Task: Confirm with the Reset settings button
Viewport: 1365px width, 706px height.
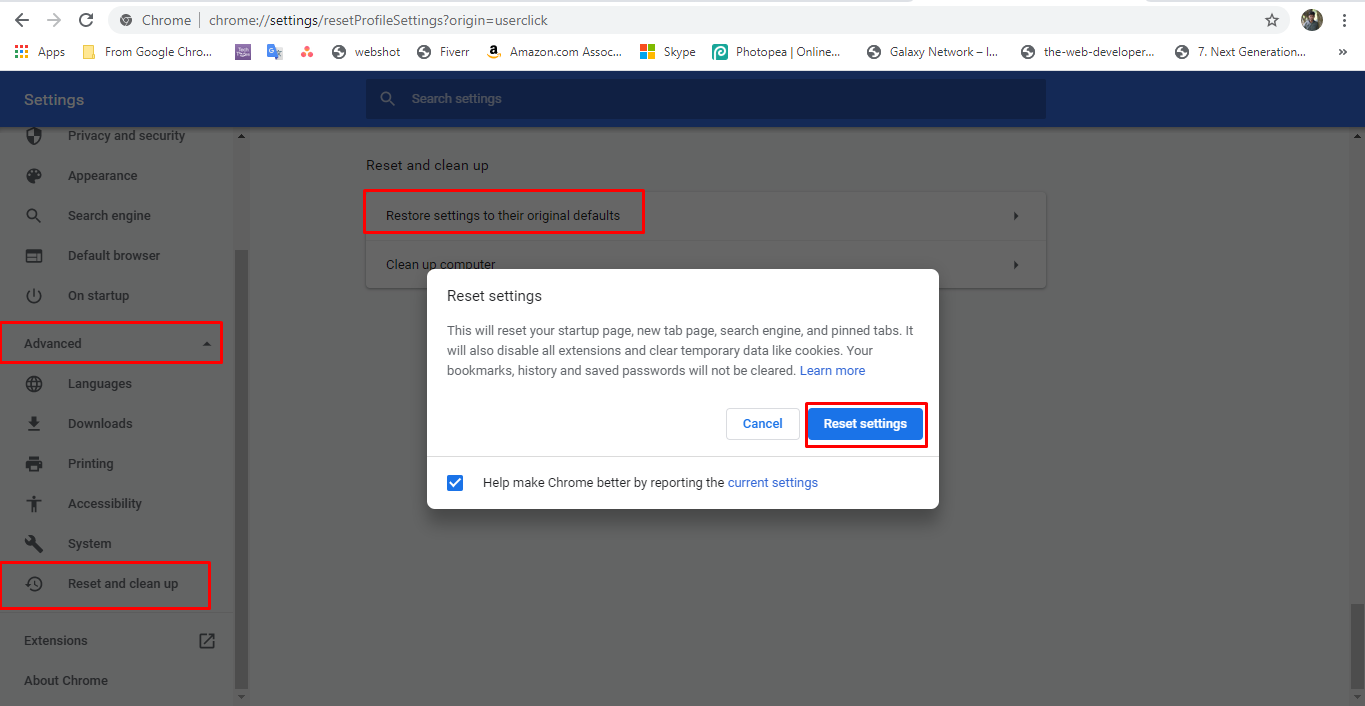Action: click(x=865, y=424)
